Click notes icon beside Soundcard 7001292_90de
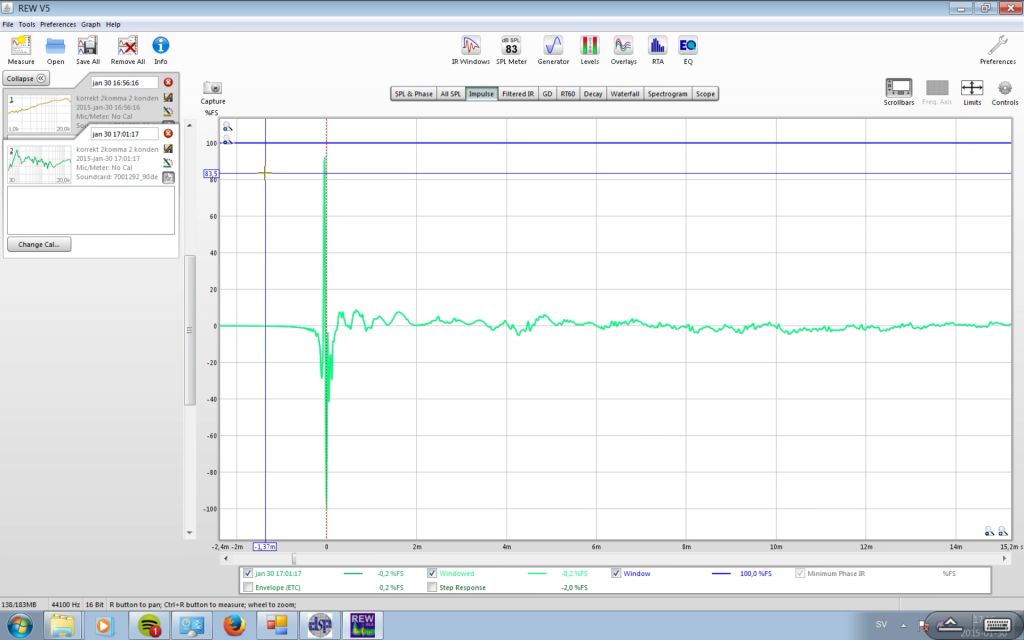The width and height of the screenshot is (1024, 640). [x=168, y=177]
